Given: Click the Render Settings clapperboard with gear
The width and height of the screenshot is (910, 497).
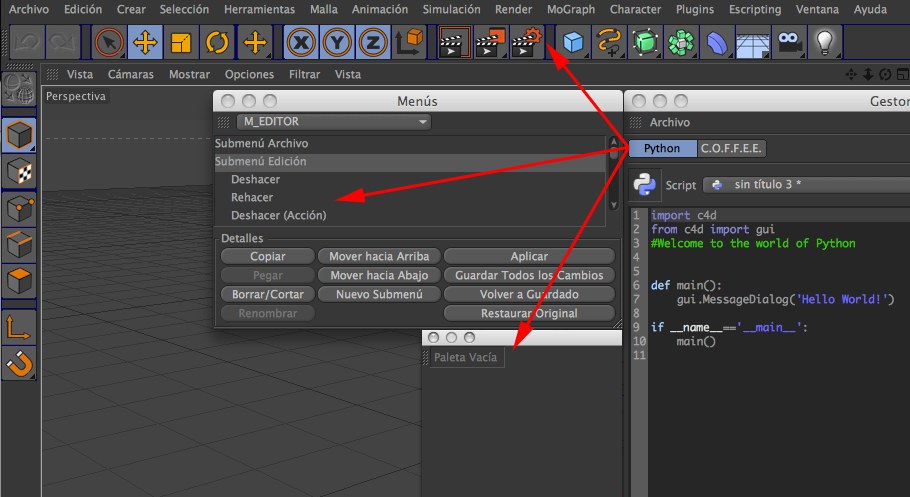Looking at the screenshot, I should pos(526,43).
